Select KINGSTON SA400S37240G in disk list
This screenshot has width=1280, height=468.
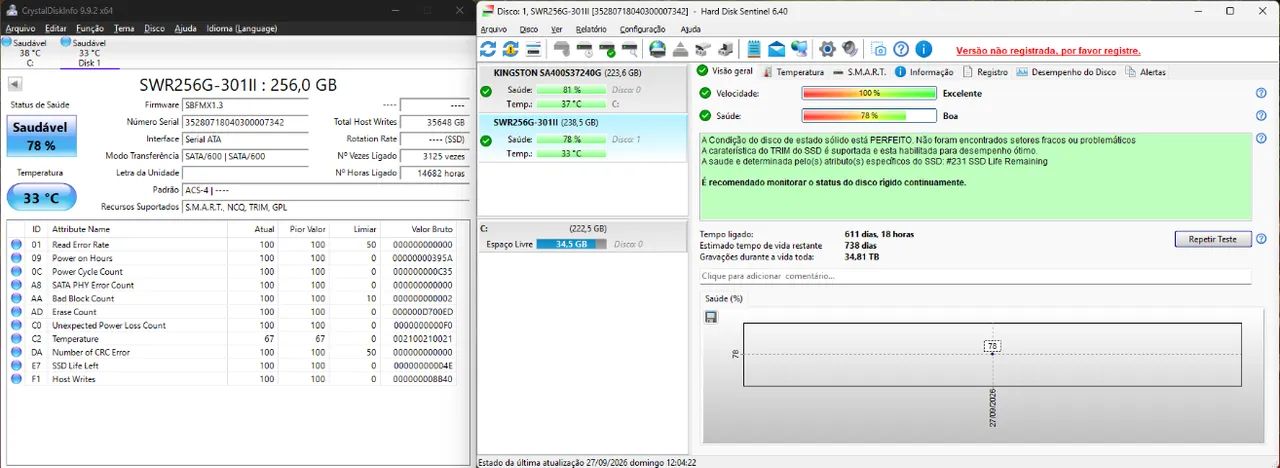[x=583, y=89]
